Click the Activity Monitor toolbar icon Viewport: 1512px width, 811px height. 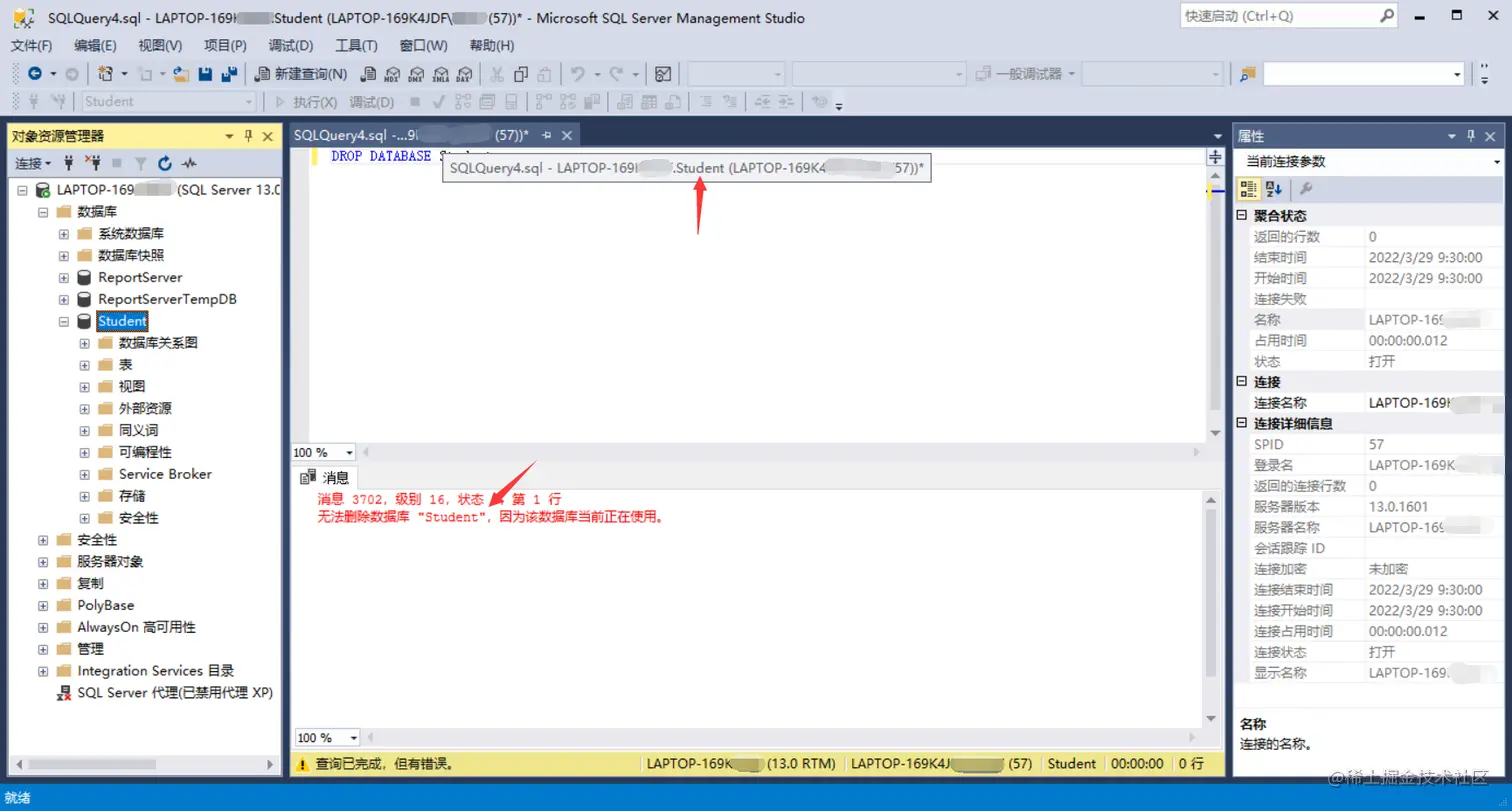(x=662, y=74)
